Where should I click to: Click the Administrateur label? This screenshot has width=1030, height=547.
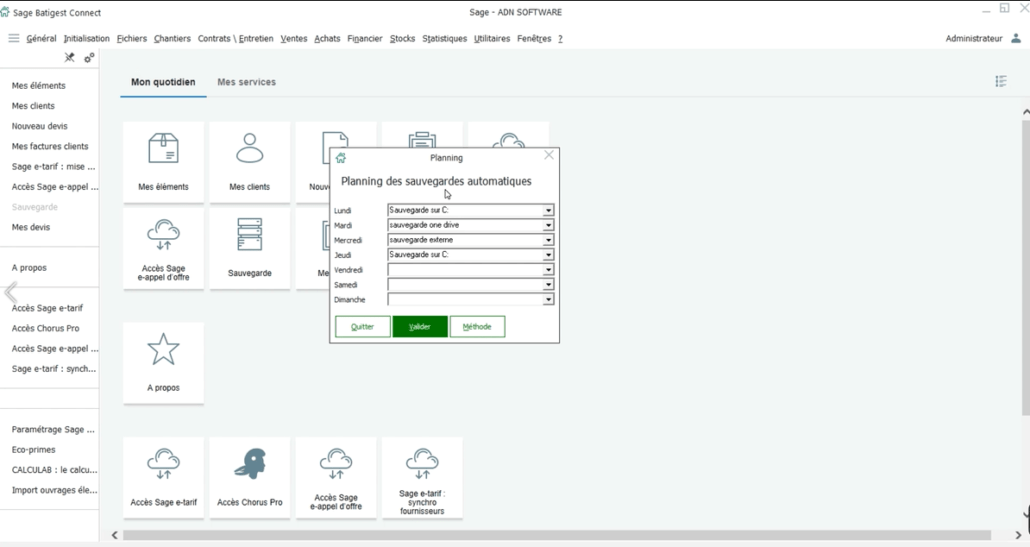pos(974,39)
